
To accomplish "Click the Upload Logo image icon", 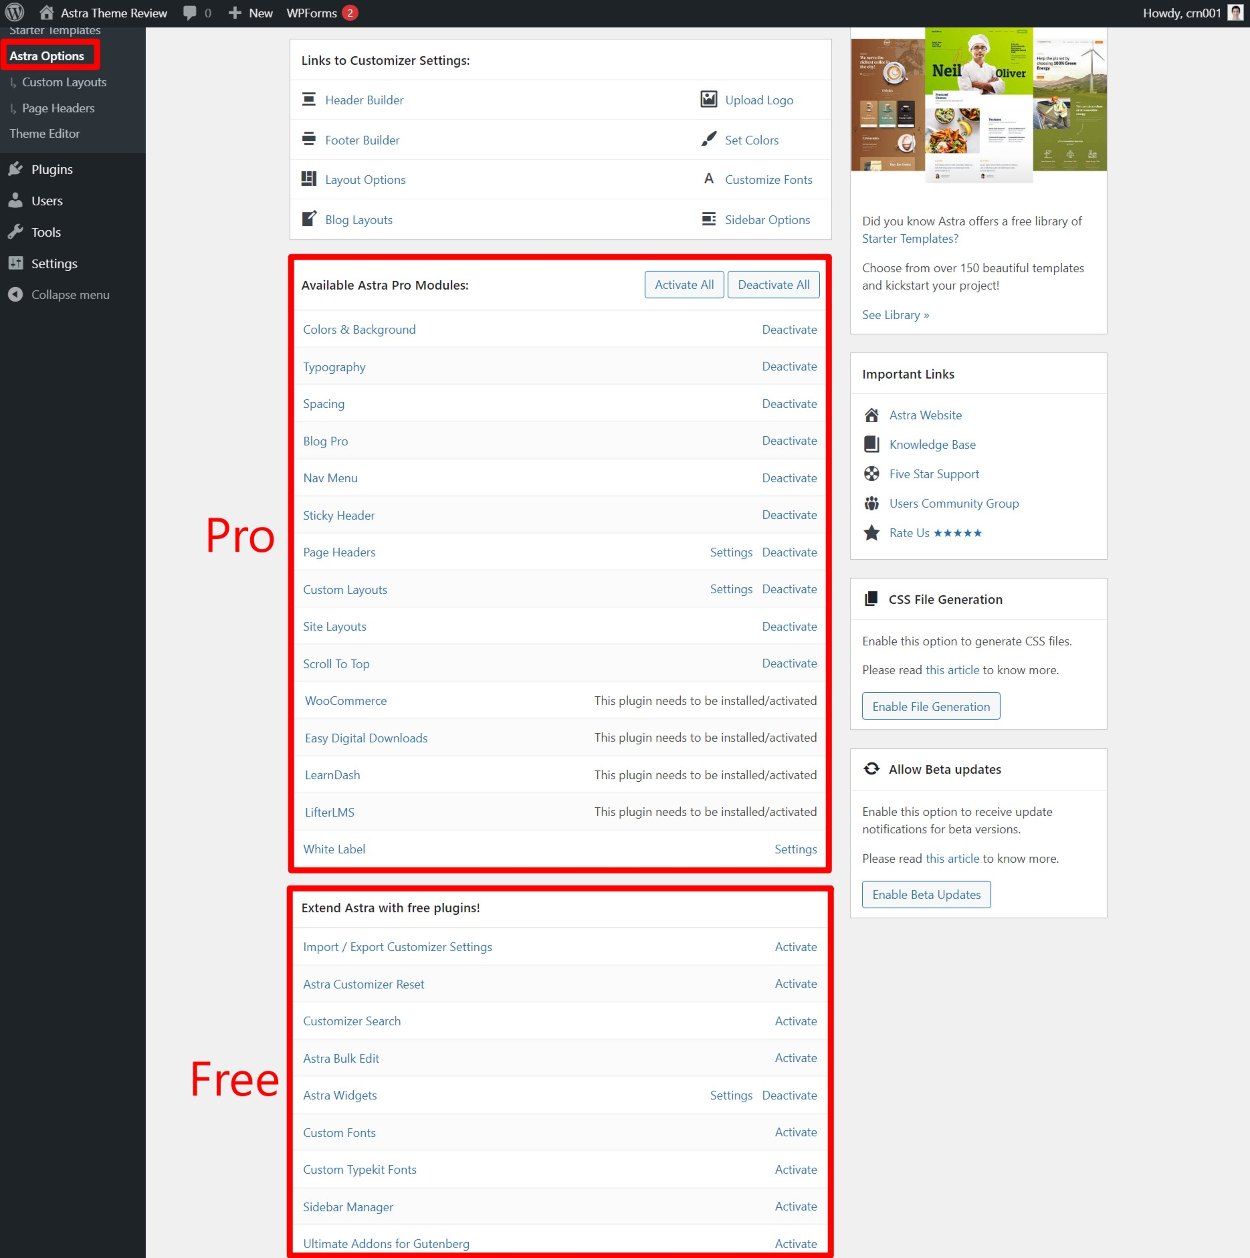I will (709, 99).
